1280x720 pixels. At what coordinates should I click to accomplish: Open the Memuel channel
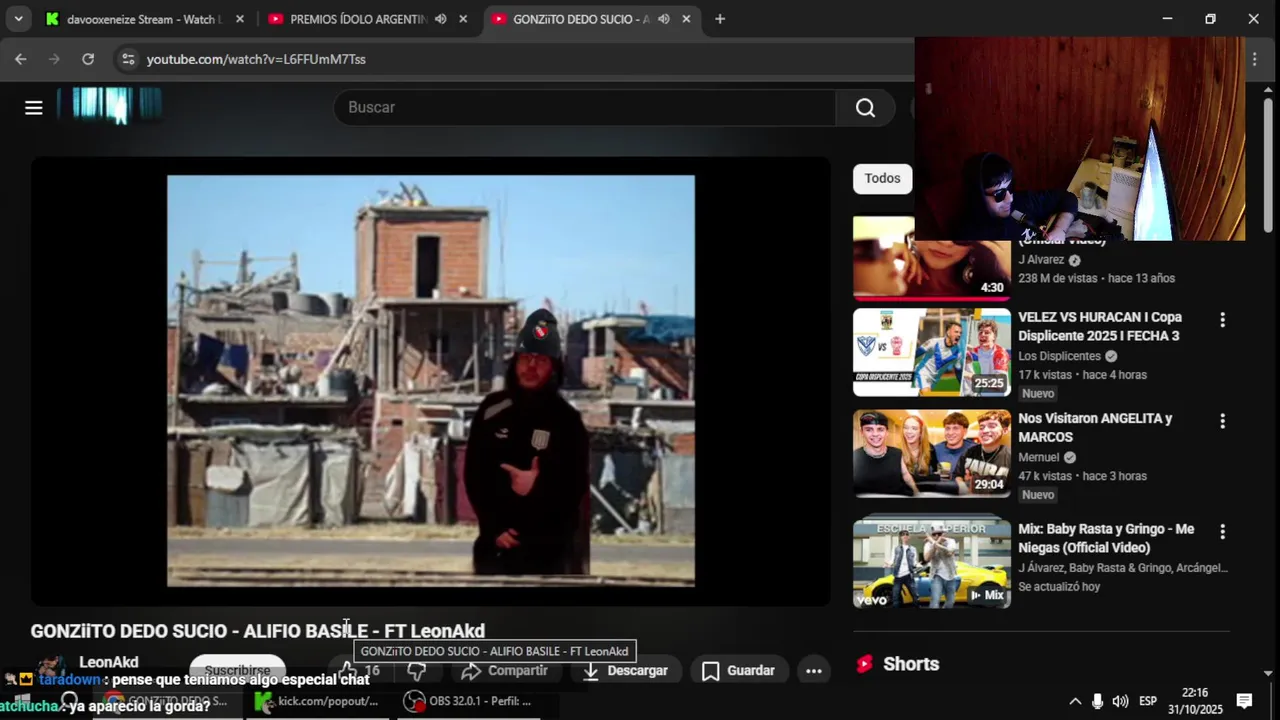[x=1038, y=458]
